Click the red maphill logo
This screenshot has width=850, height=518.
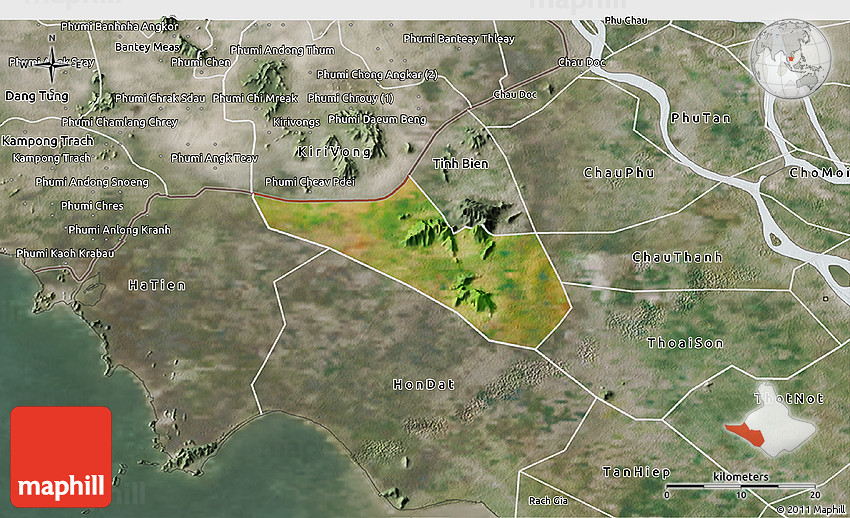[61, 456]
